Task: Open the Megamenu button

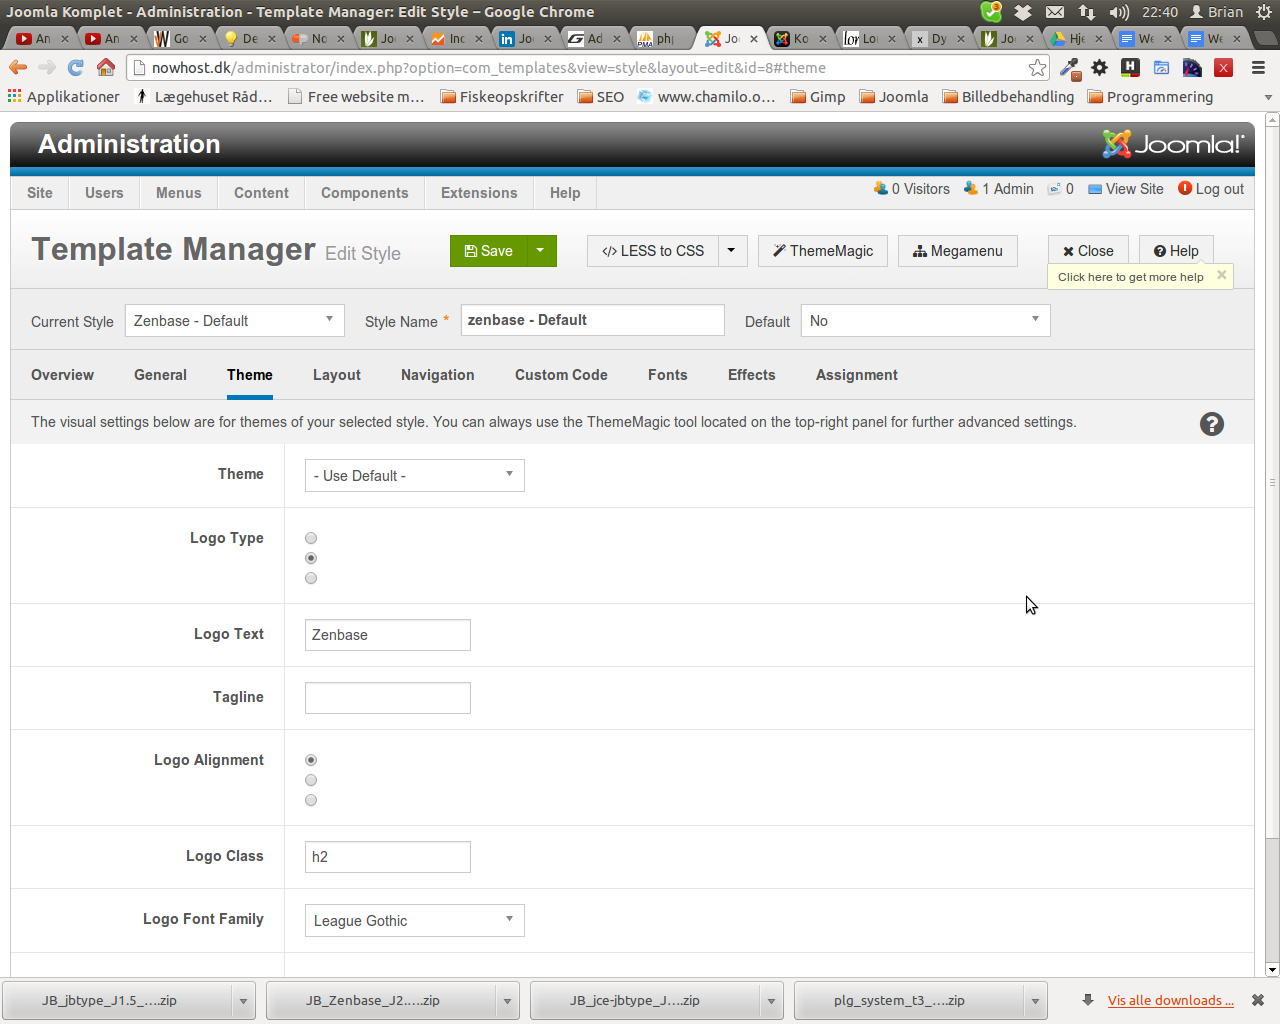Action: click(958, 251)
